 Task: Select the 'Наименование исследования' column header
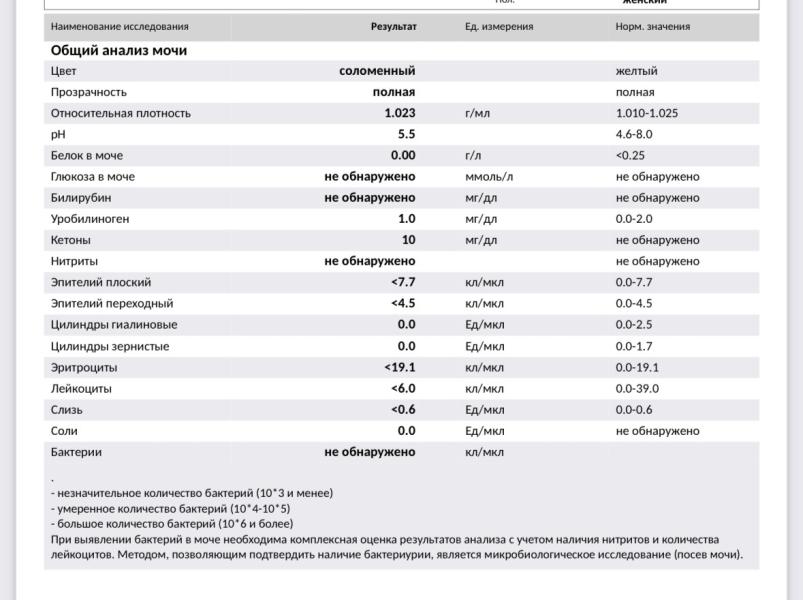tap(119, 27)
